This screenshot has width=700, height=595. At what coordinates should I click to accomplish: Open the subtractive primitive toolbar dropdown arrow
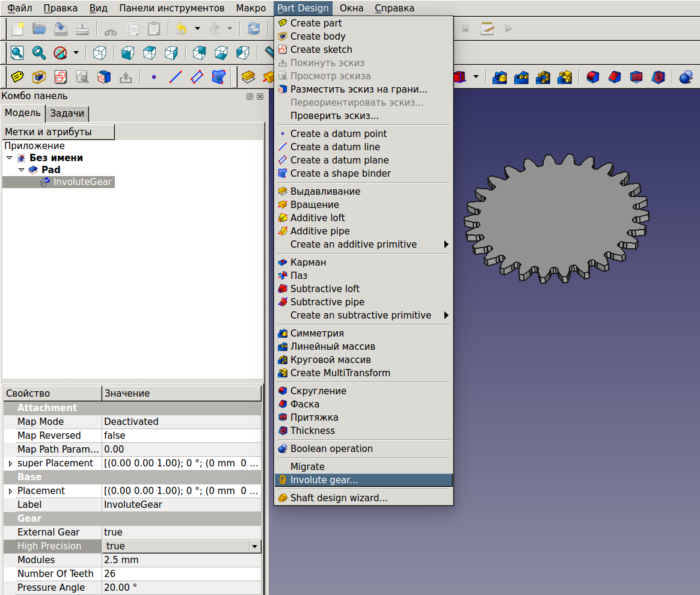click(x=476, y=77)
